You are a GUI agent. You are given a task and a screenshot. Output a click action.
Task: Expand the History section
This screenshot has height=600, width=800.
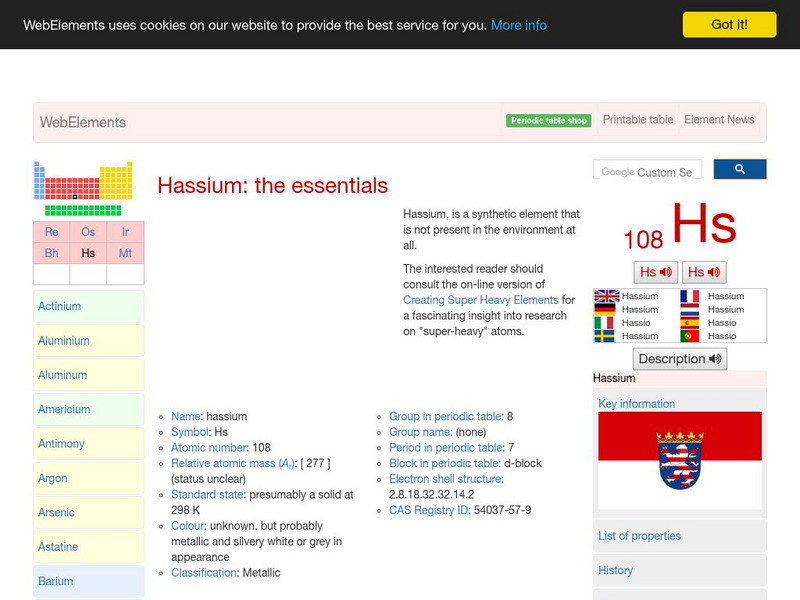(x=616, y=570)
